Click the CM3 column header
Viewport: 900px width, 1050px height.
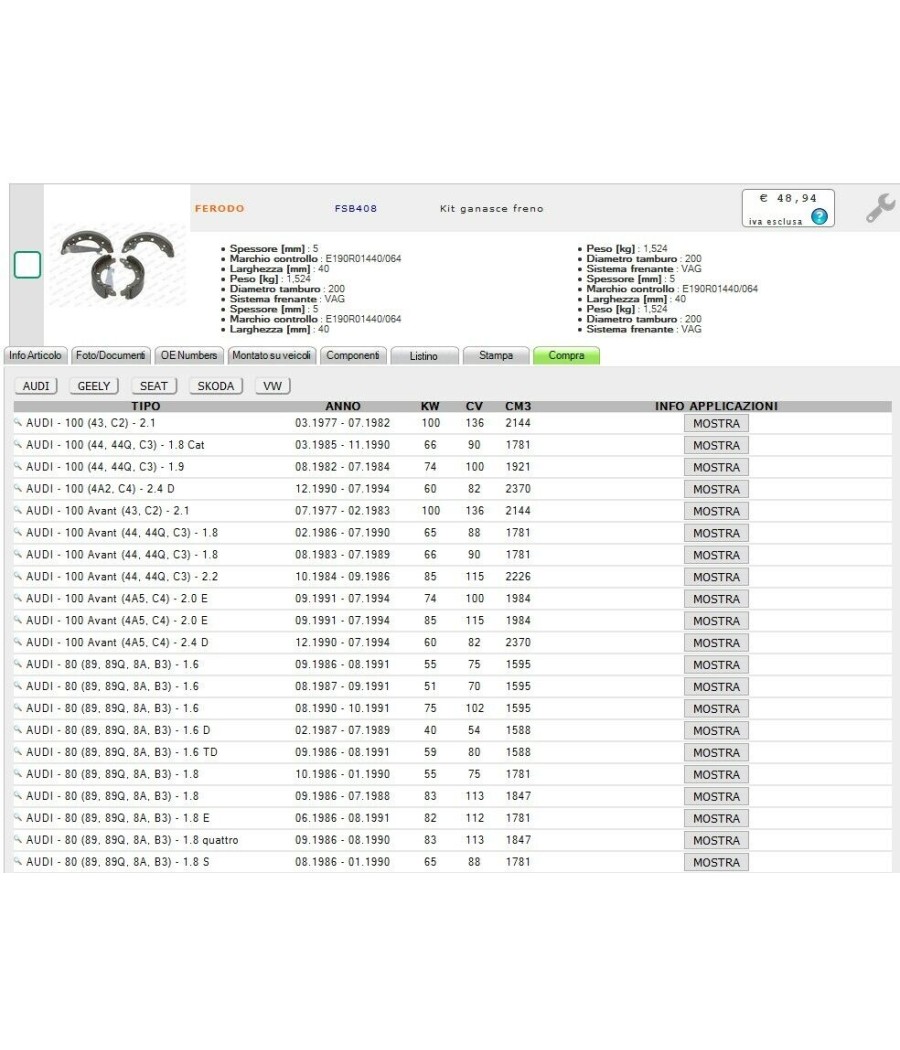pos(518,406)
